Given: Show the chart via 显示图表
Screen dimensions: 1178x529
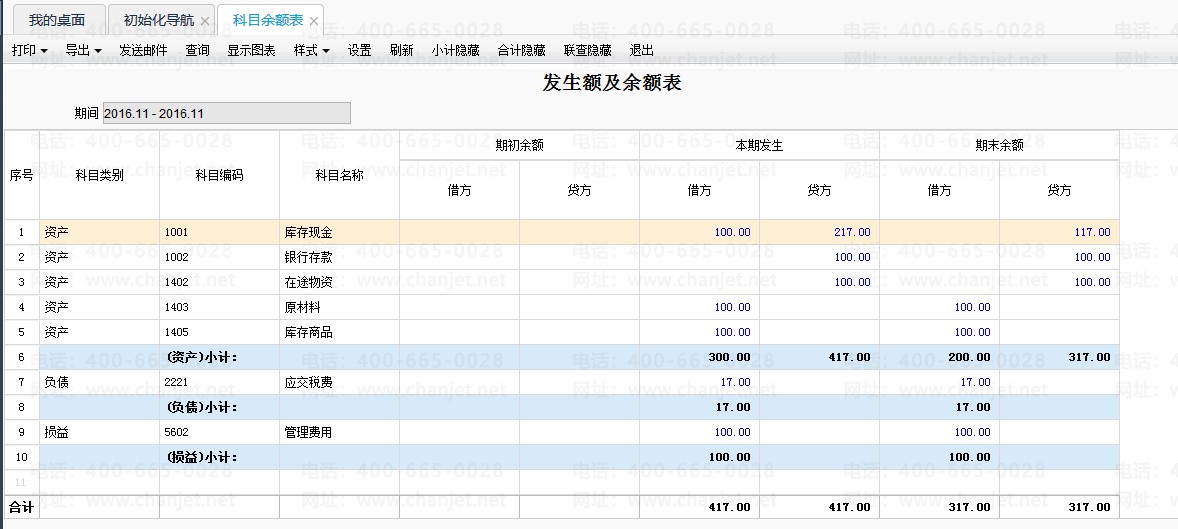Looking at the screenshot, I should [252, 50].
